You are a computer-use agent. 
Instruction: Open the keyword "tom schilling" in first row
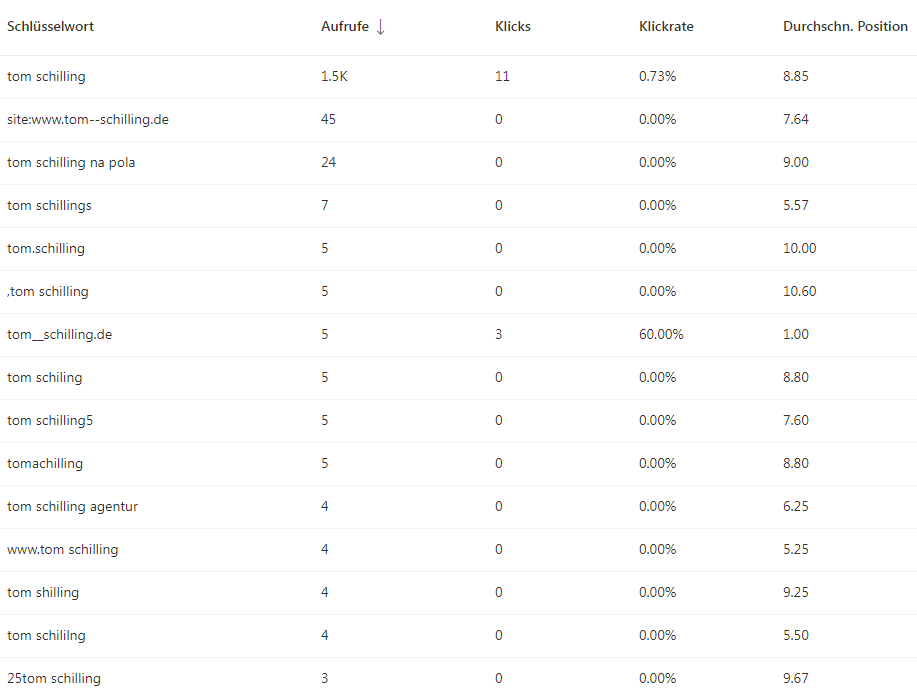click(46, 77)
